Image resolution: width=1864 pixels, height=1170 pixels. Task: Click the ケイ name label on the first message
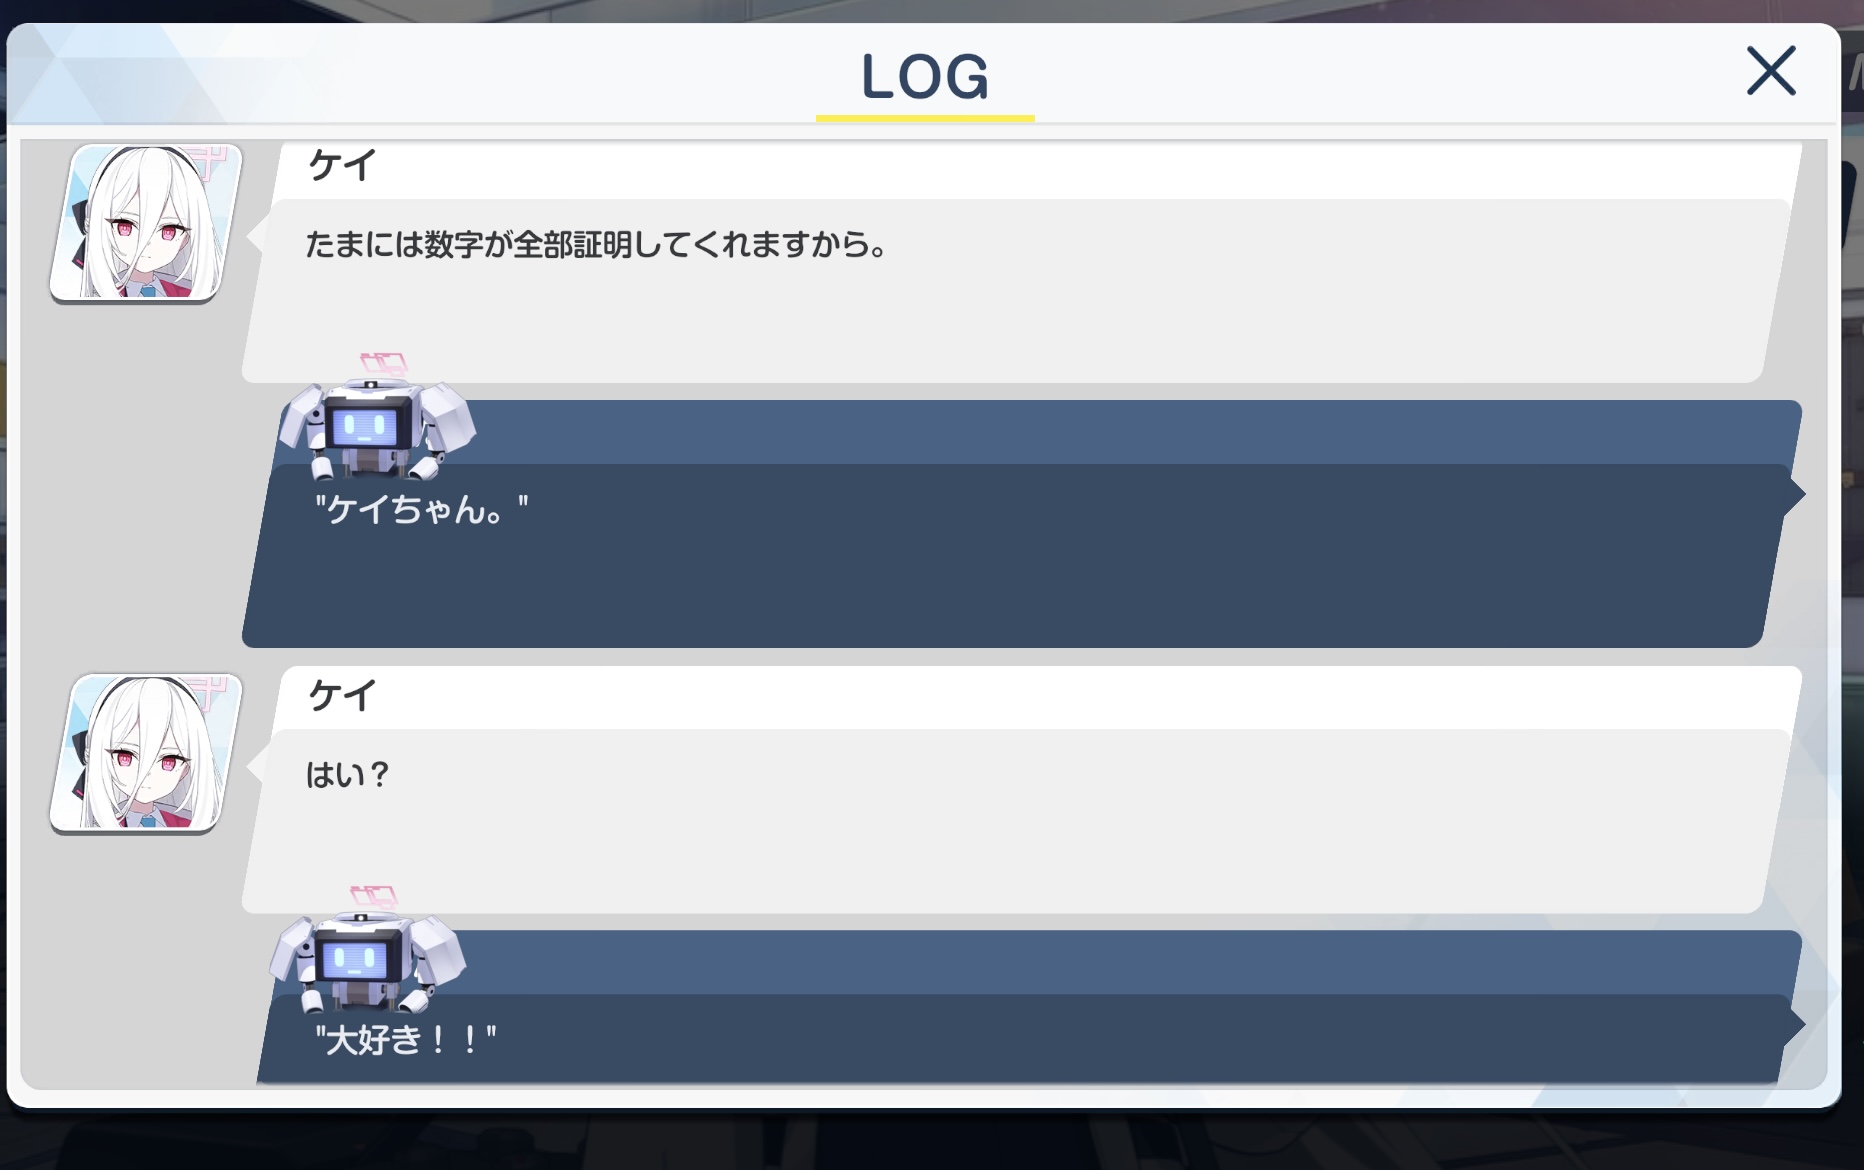[342, 165]
